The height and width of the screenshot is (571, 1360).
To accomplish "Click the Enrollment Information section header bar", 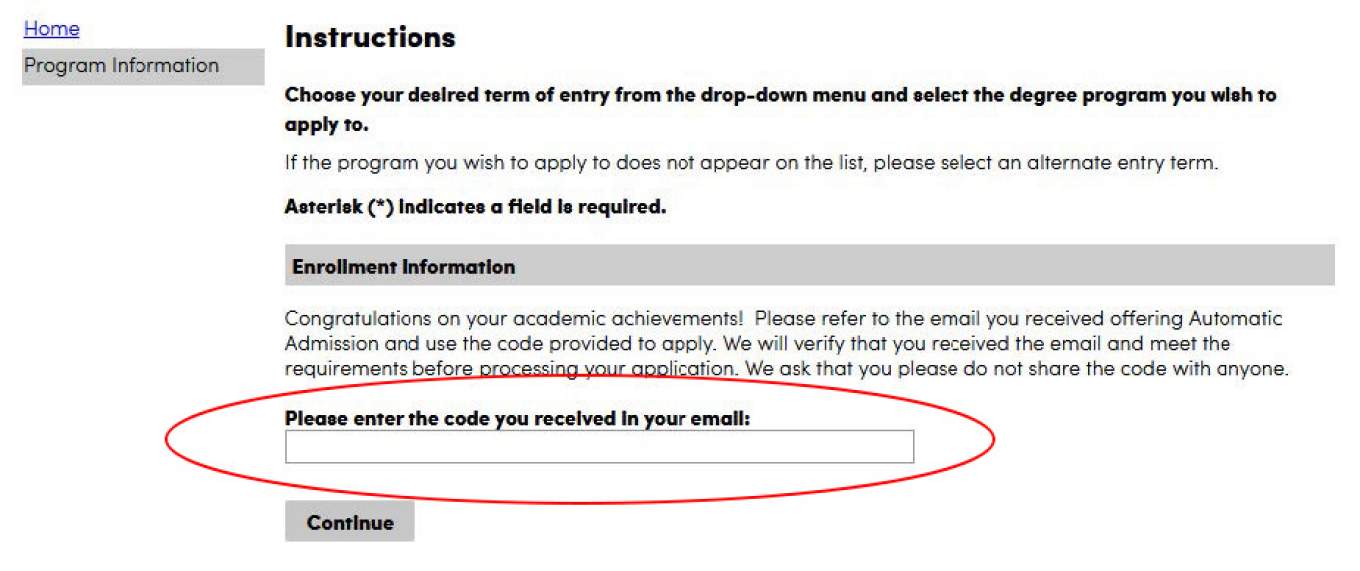I will pyautogui.click(x=809, y=267).
